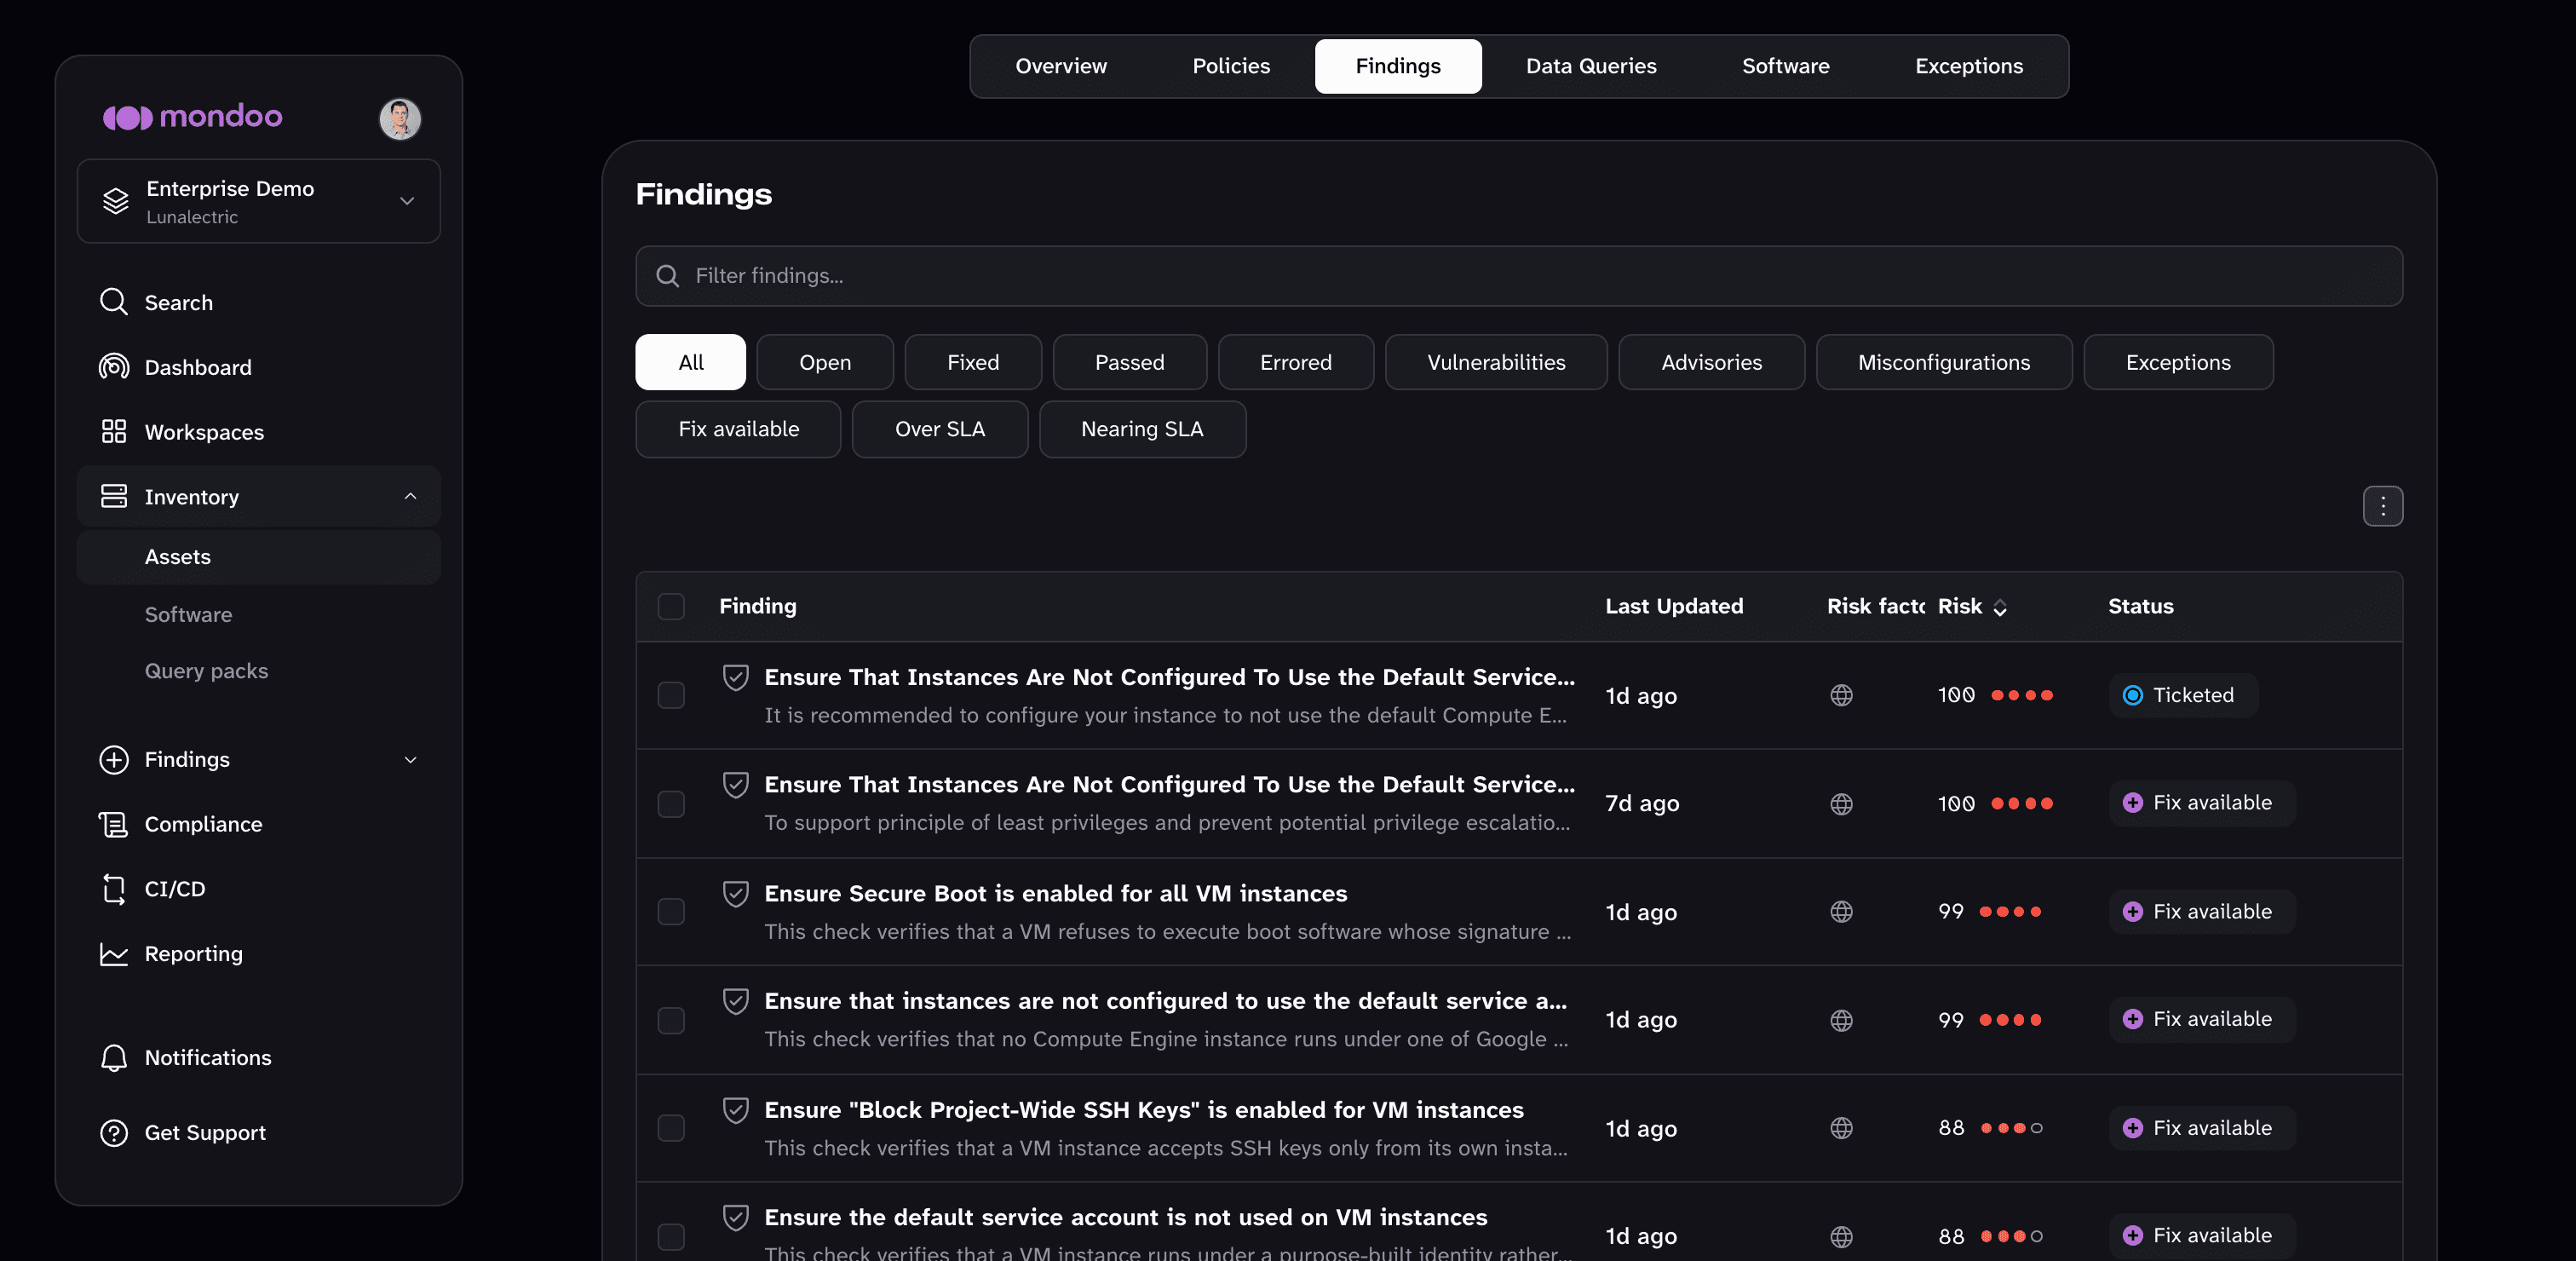The width and height of the screenshot is (2576, 1261).
Task: Open the user profile avatar
Action: click(400, 119)
